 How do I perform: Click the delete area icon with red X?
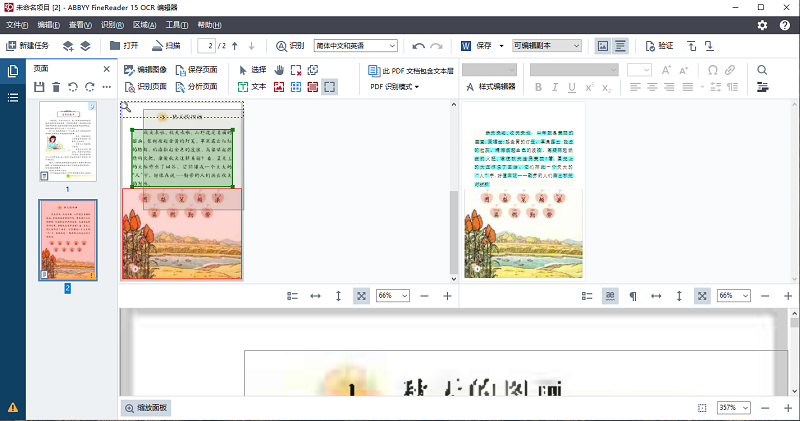pyautogui.click(x=296, y=70)
